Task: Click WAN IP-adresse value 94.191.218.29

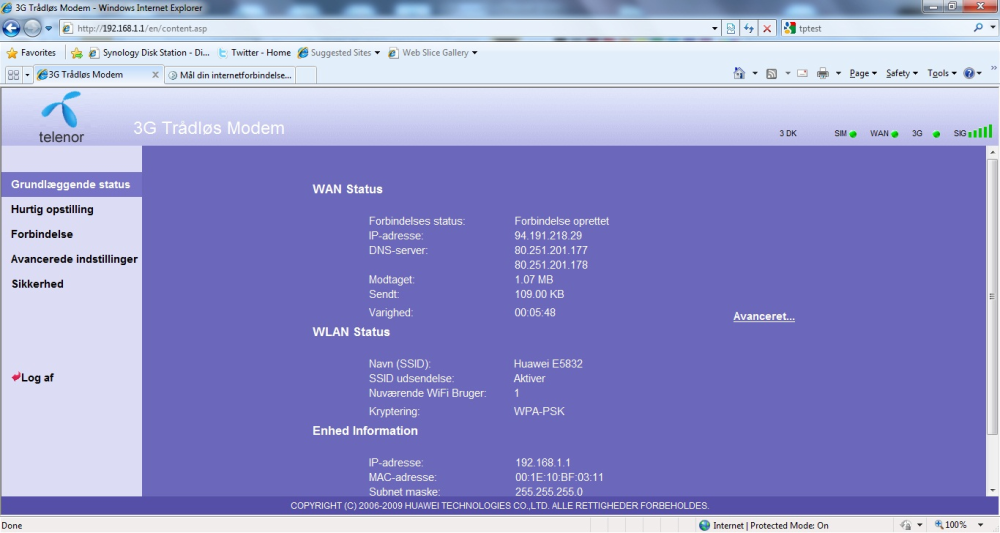Action: pyautogui.click(x=548, y=236)
